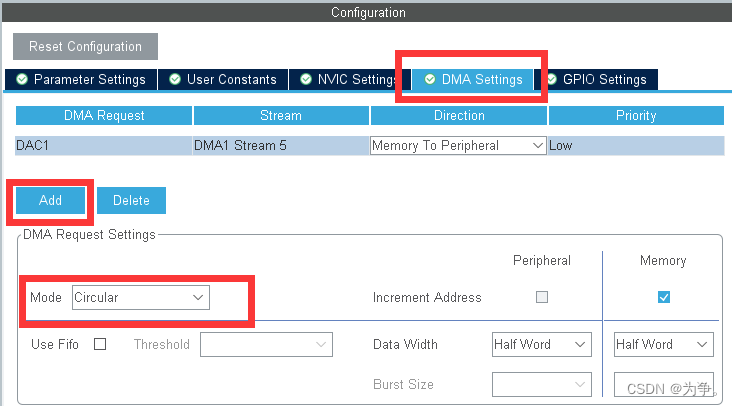The image size is (732, 406).
Task: Uncheck the Memory increment address checkbox
Action: (x=664, y=297)
